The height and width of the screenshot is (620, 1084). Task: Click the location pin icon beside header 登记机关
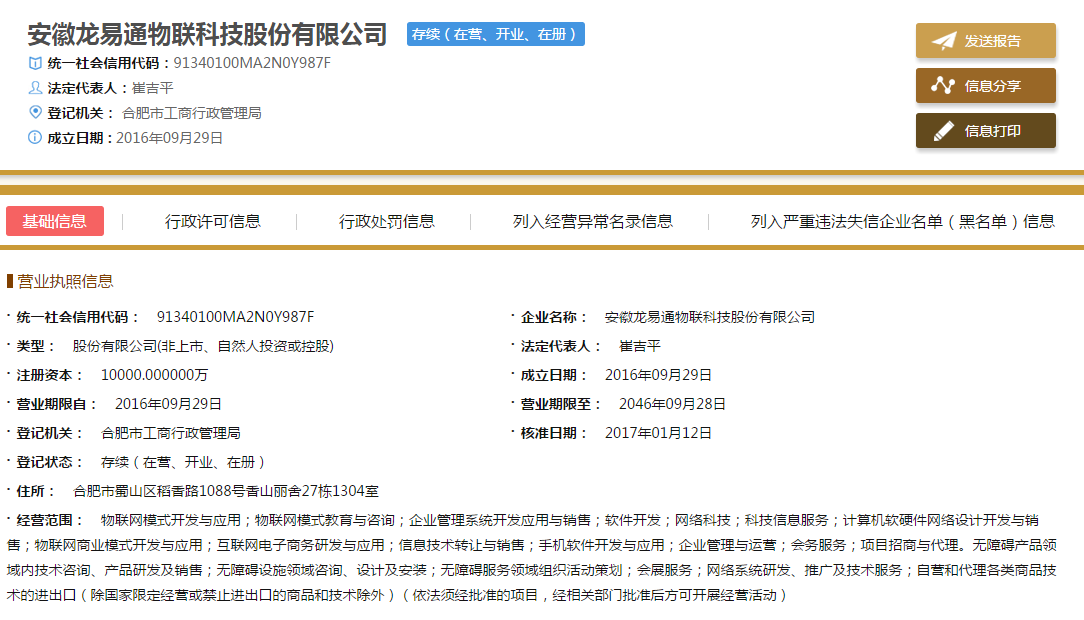tap(36, 112)
